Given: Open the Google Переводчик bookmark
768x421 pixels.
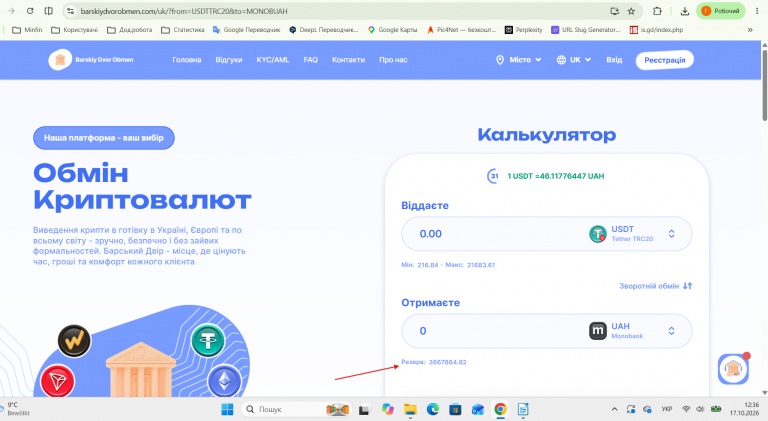Looking at the screenshot, I should coord(246,30).
